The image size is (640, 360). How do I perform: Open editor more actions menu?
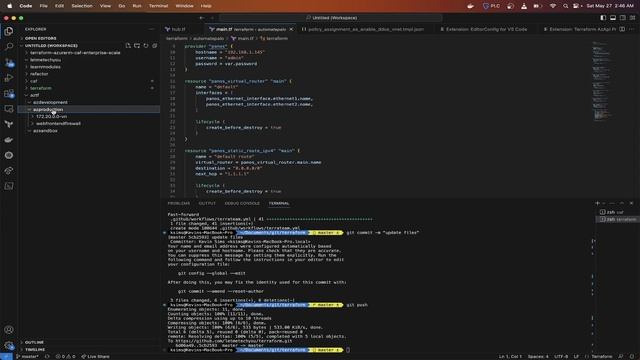(632, 29)
